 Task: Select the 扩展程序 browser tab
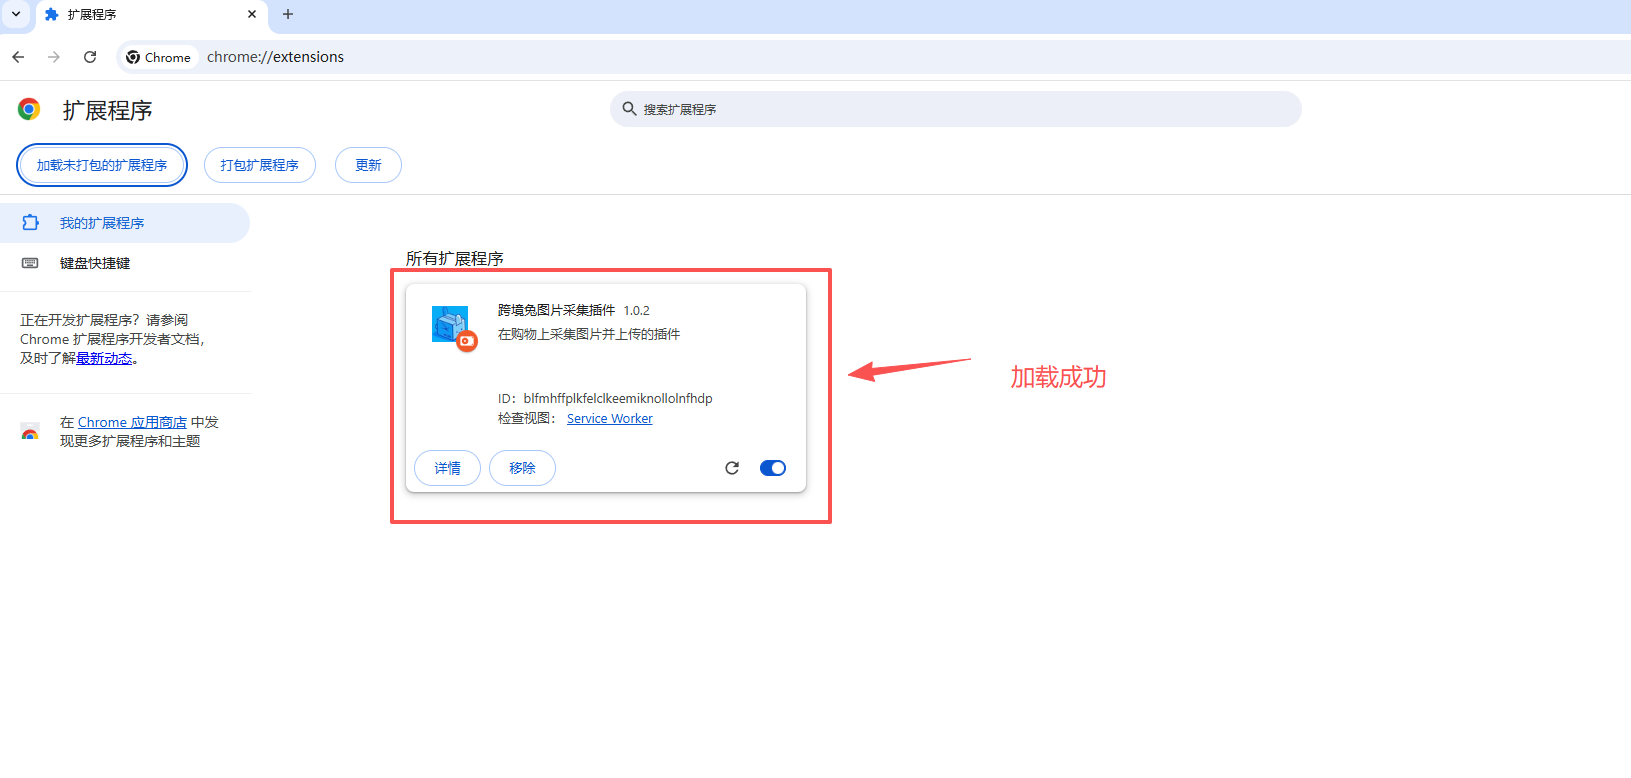(150, 15)
